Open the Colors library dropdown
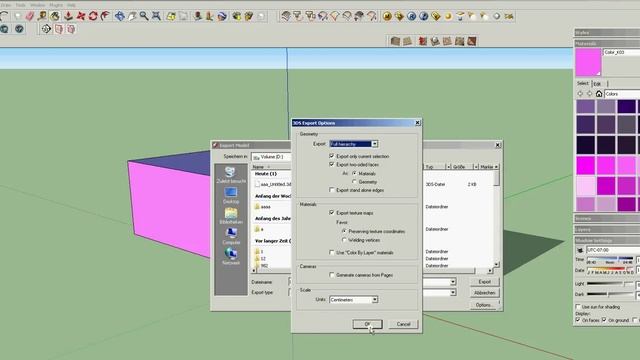 pos(621,94)
